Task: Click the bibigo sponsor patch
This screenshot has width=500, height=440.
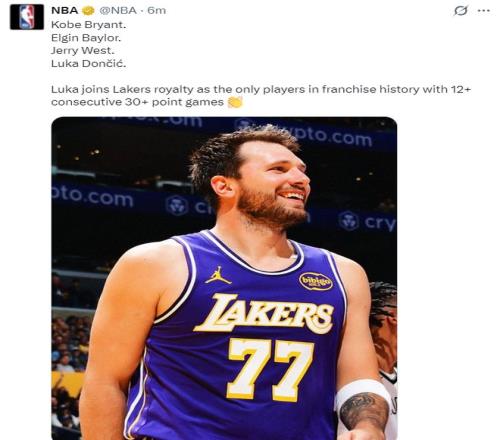Action: (316, 281)
